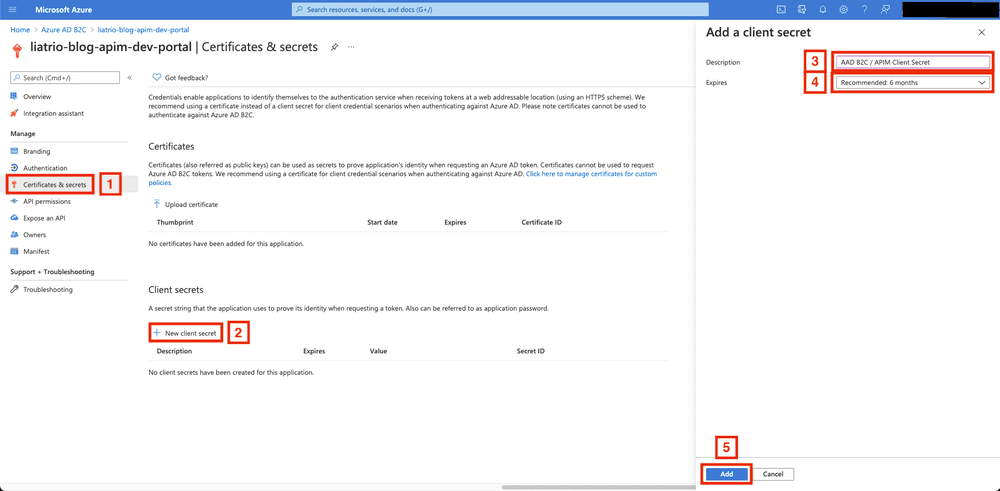Open the Azure portal hamburger menu
The image size is (1000, 491).
point(13,10)
